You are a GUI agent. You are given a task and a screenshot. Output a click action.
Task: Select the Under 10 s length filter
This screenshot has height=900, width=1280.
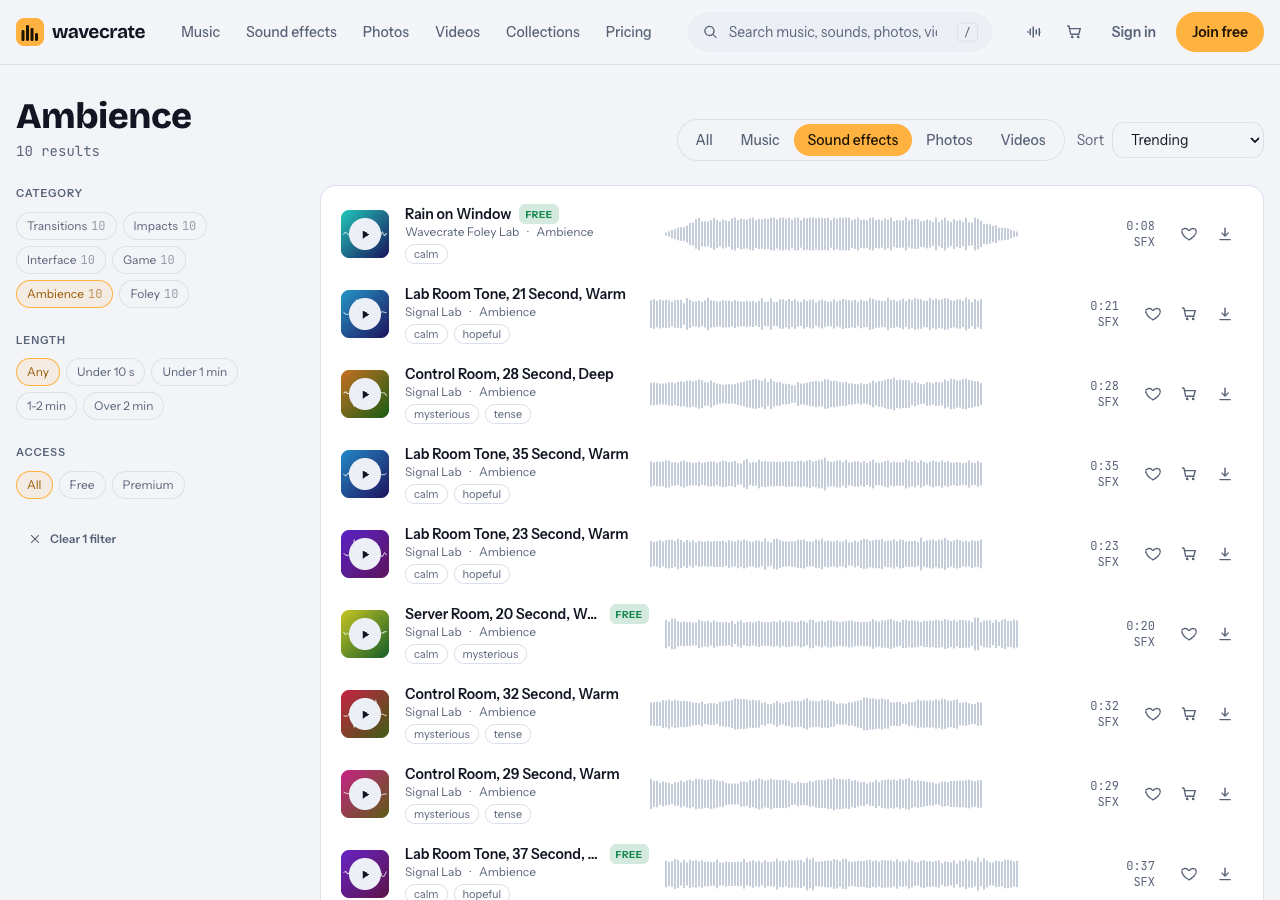pos(105,372)
